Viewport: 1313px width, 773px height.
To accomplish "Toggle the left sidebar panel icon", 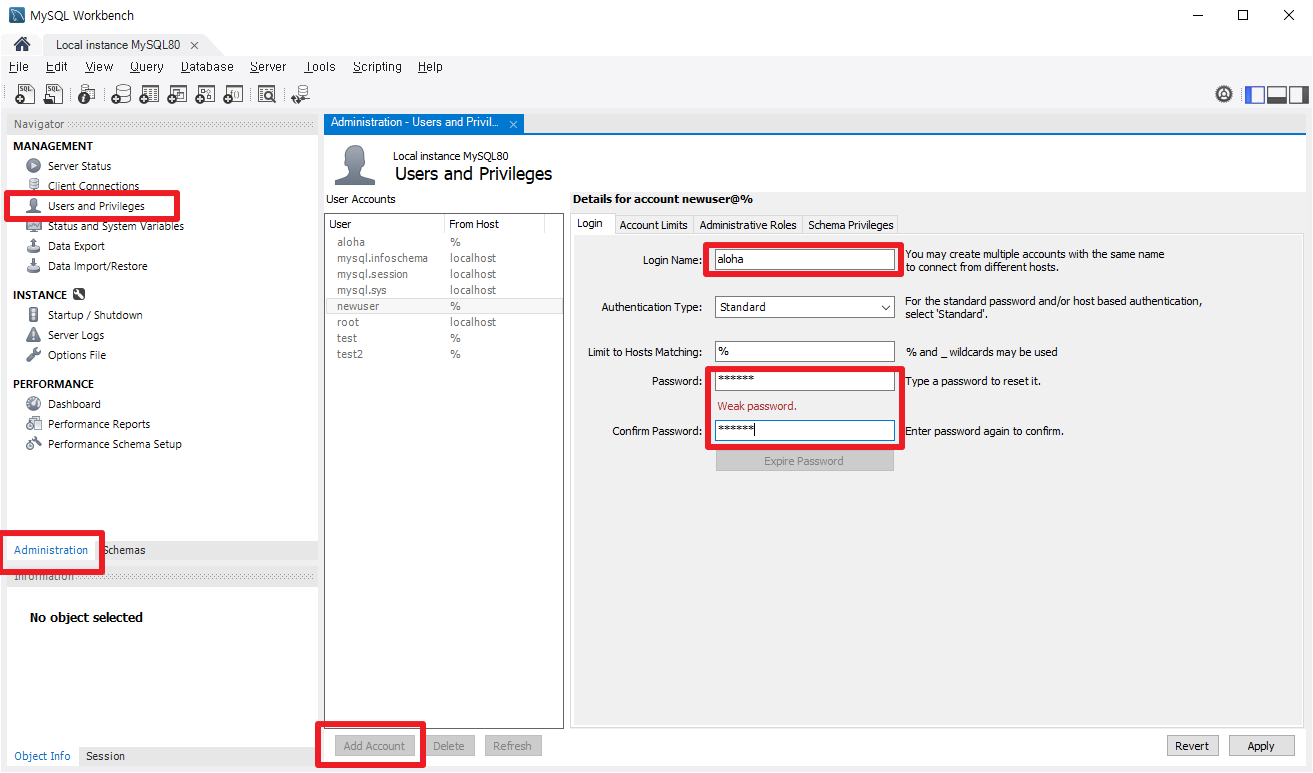I will click(x=1255, y=95).
